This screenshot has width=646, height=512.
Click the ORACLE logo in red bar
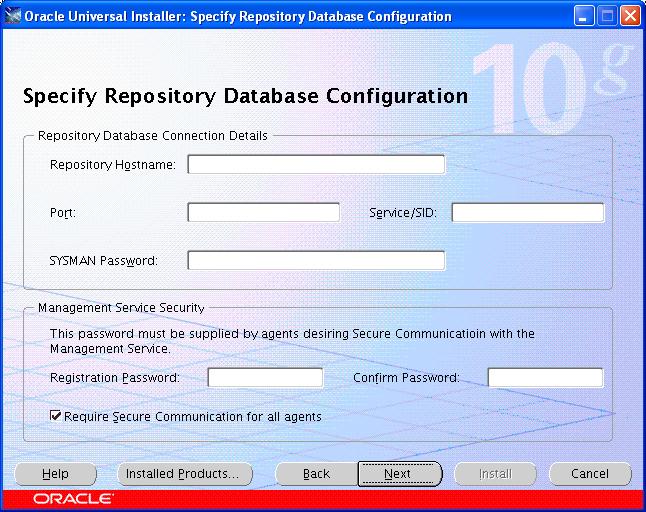73,499
